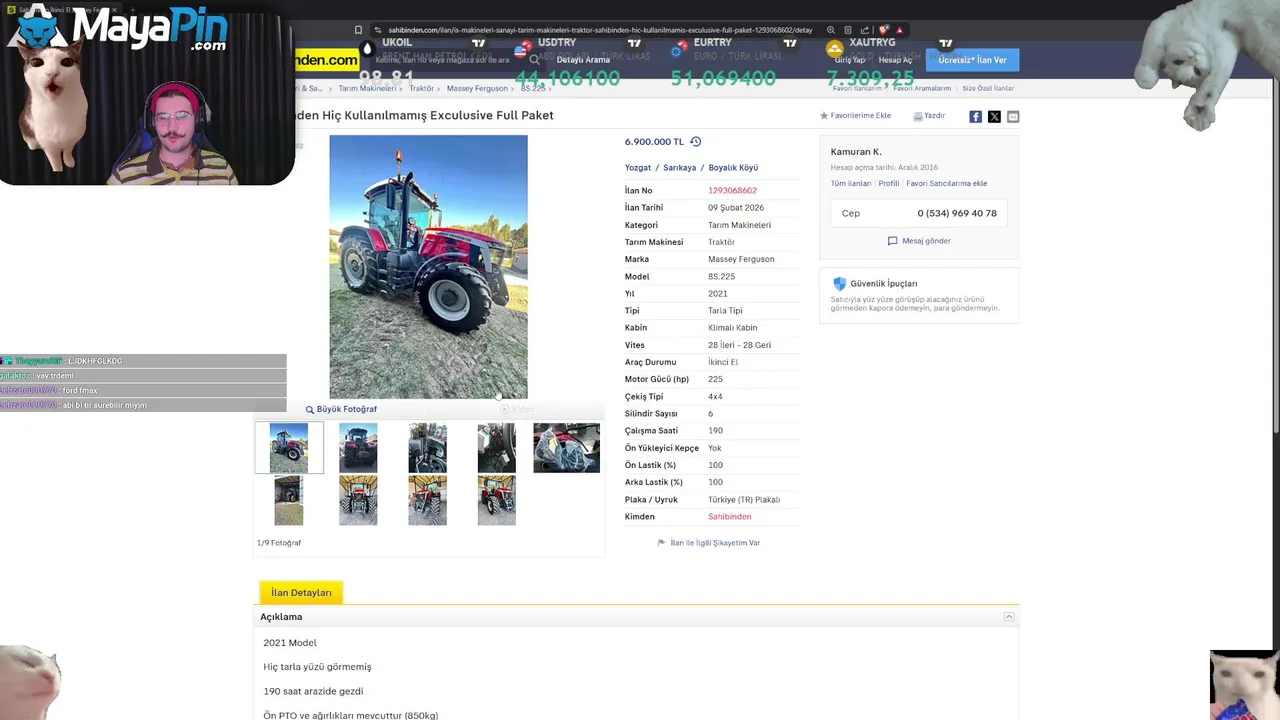The image size is (1280, 720).
Task: Open Favori Aramalarım
Action: click(x=922, y=88)
